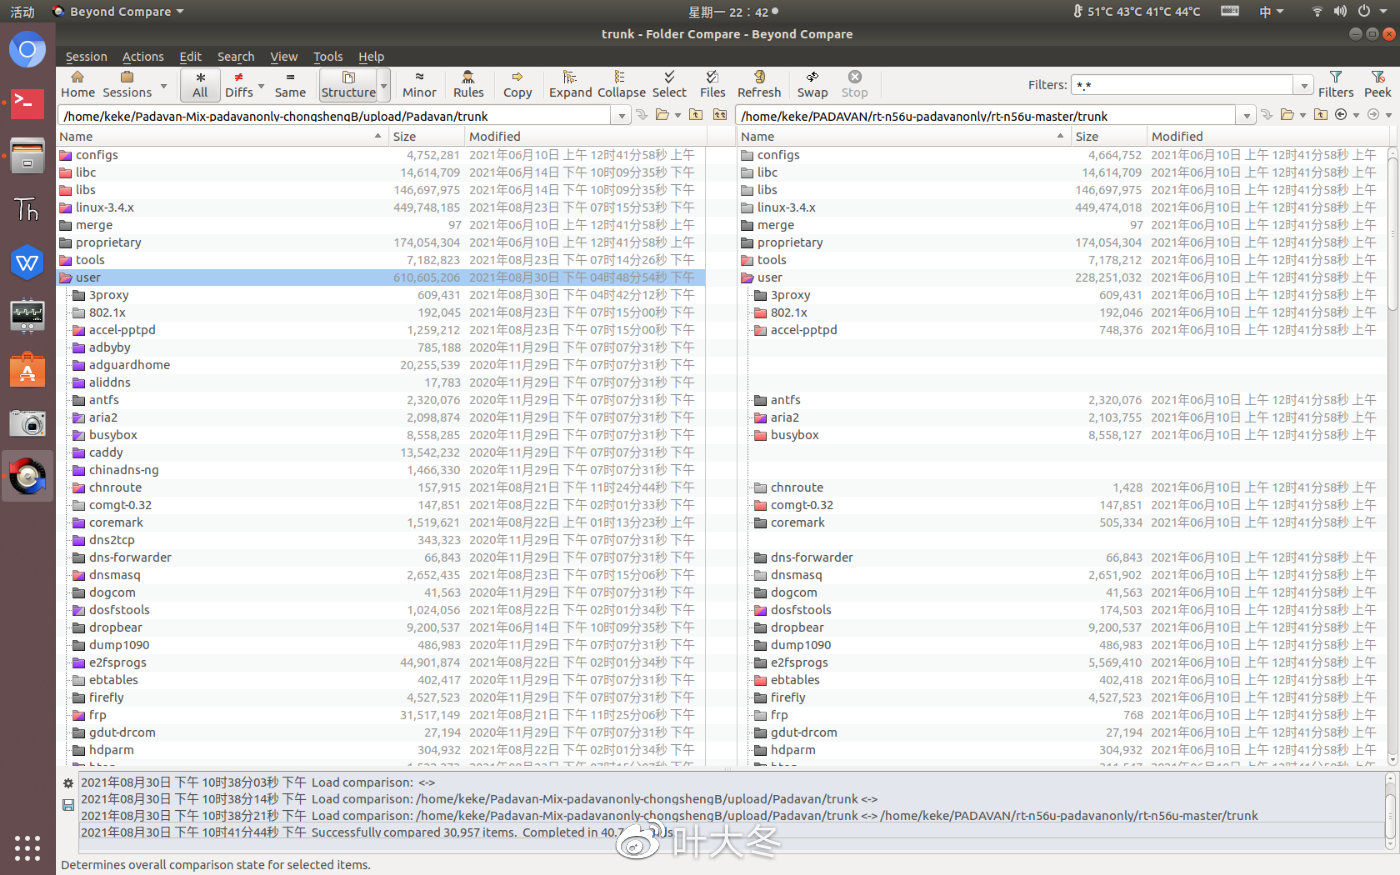
Task: Toggle the Filters panel button
Action: 1335,84
